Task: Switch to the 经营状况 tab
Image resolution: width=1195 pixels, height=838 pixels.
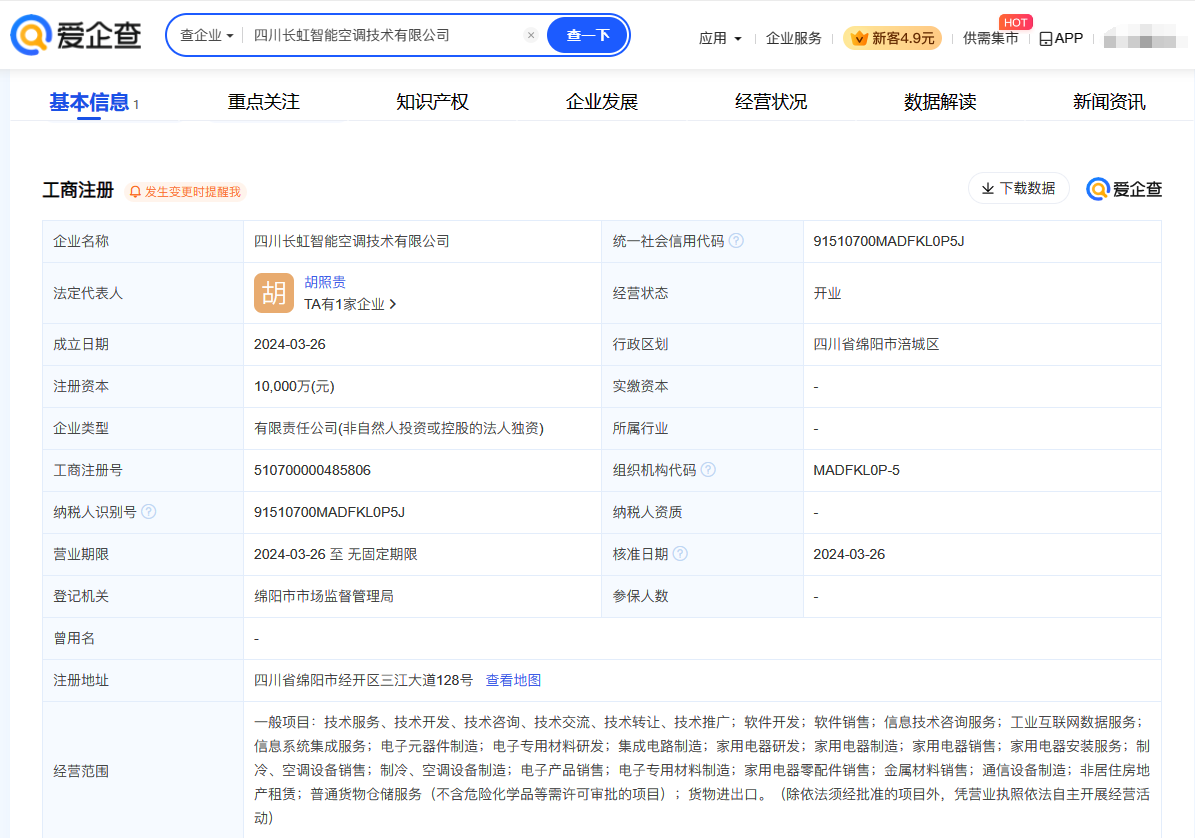Action: (771, 102)
